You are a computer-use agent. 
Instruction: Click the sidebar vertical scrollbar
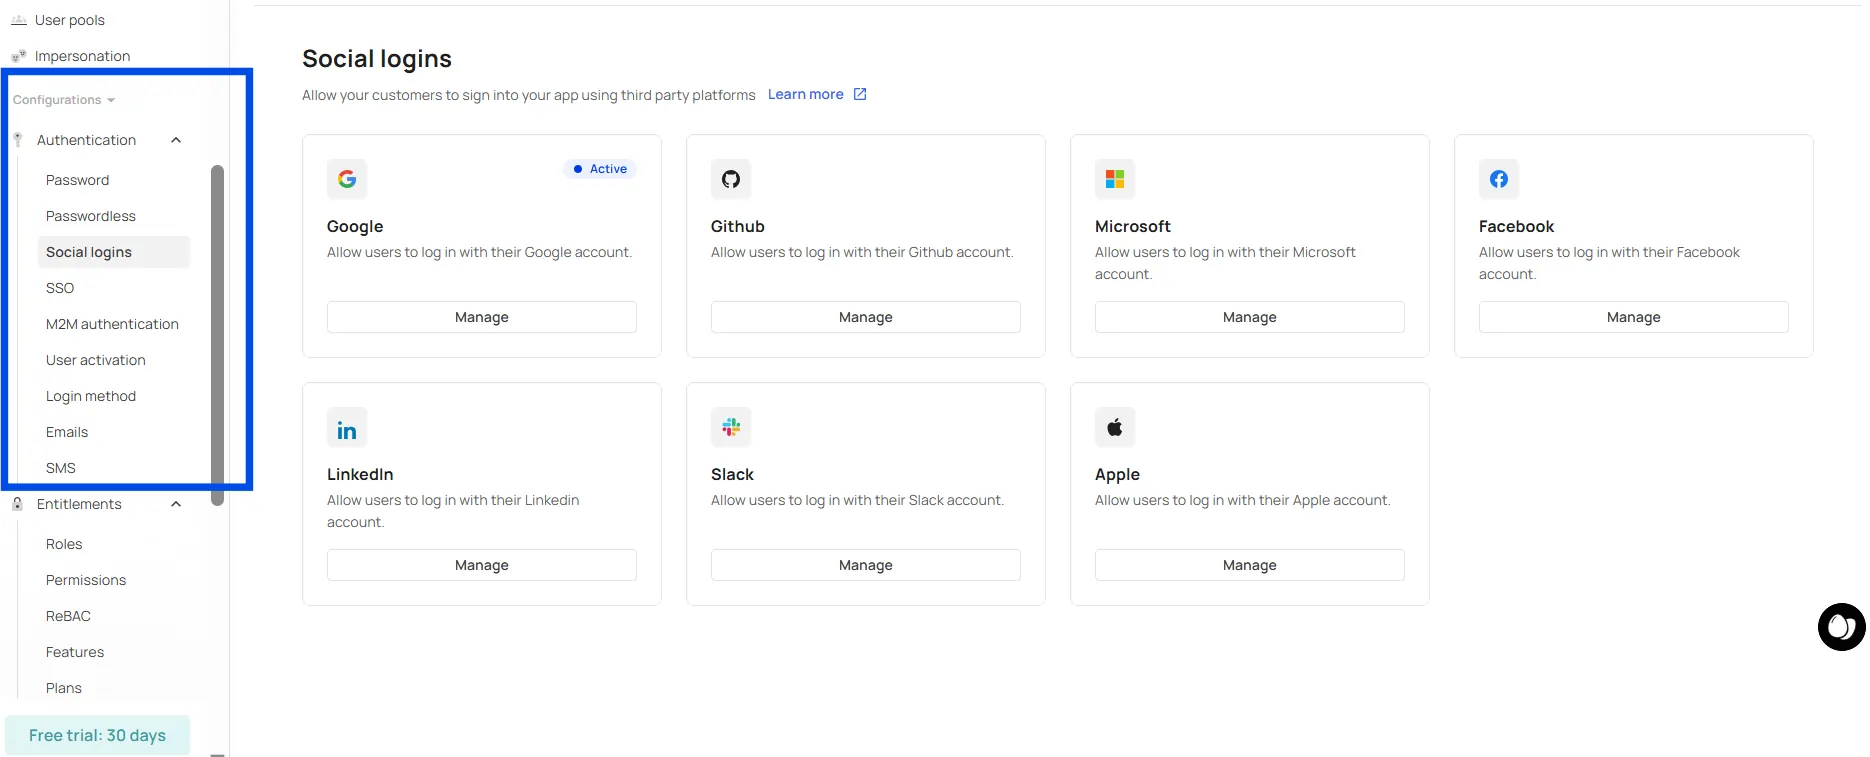tap(217, 335)
